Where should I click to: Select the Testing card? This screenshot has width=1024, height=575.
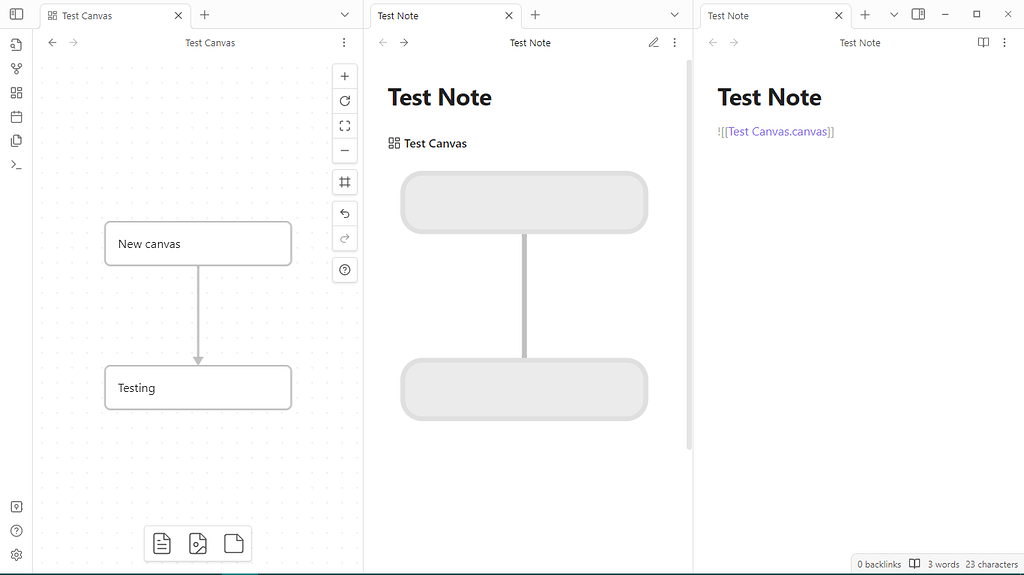(x=198, y=387)
